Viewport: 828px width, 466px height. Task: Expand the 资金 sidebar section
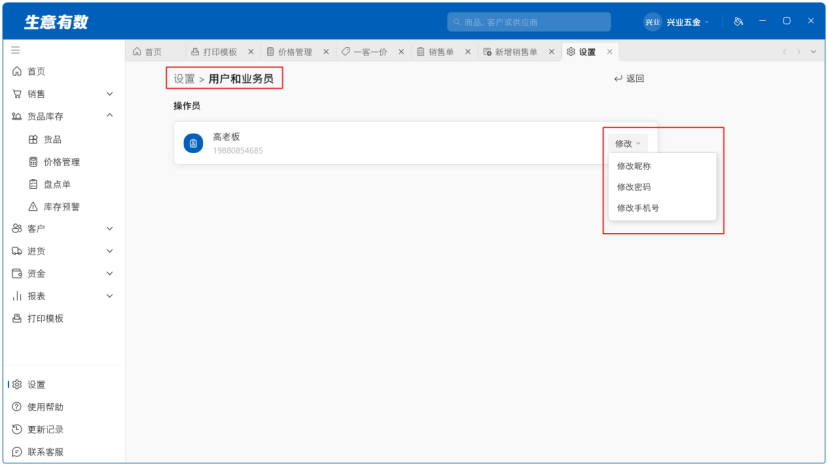coord(63,274)
